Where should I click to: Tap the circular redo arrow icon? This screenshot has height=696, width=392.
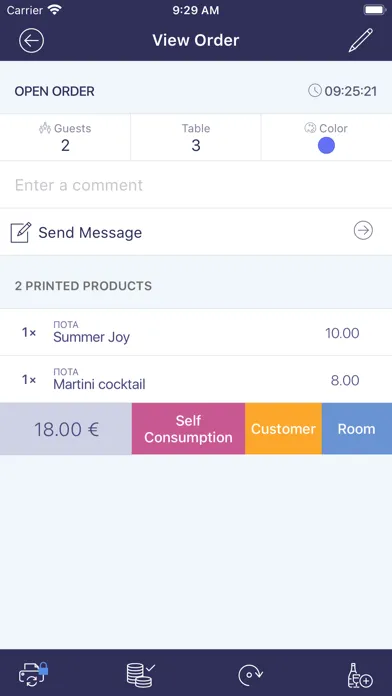(x=251, y=675)
